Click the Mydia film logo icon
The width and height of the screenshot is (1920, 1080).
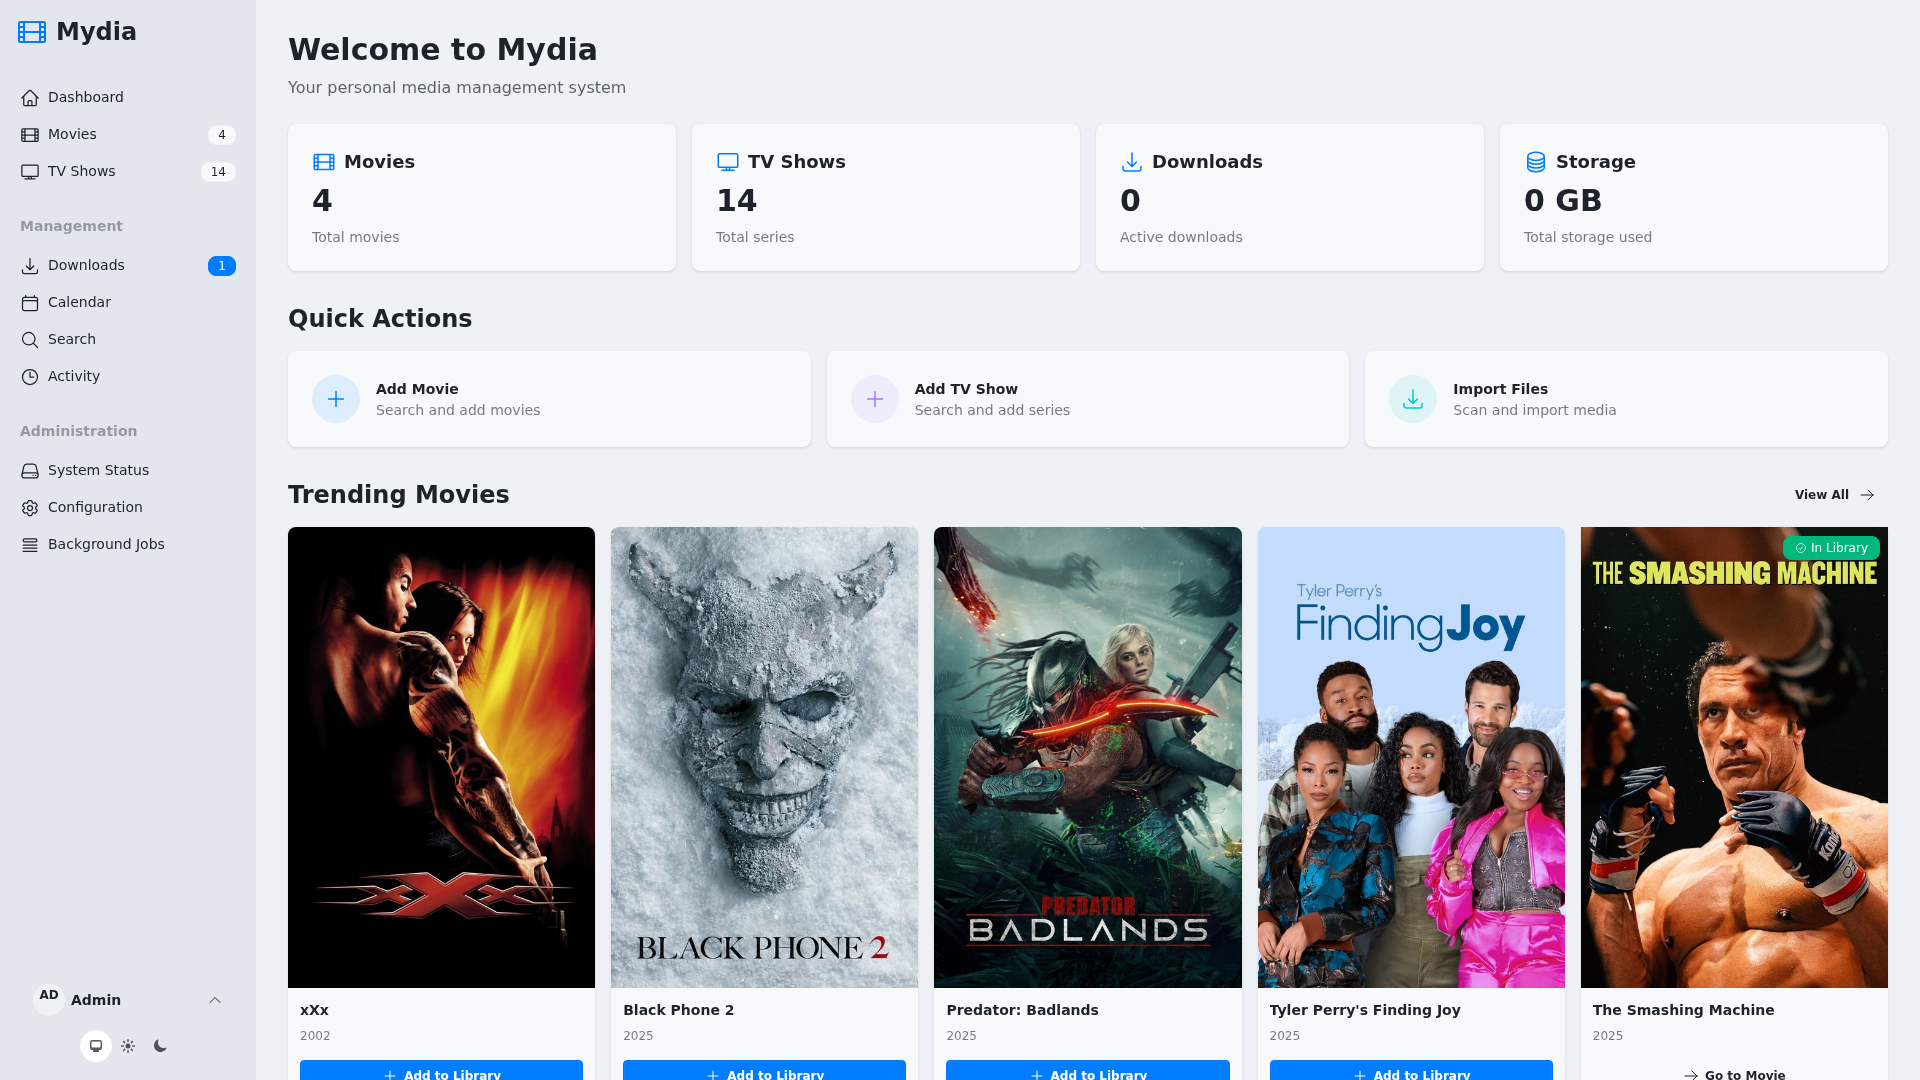pos(32,32)
